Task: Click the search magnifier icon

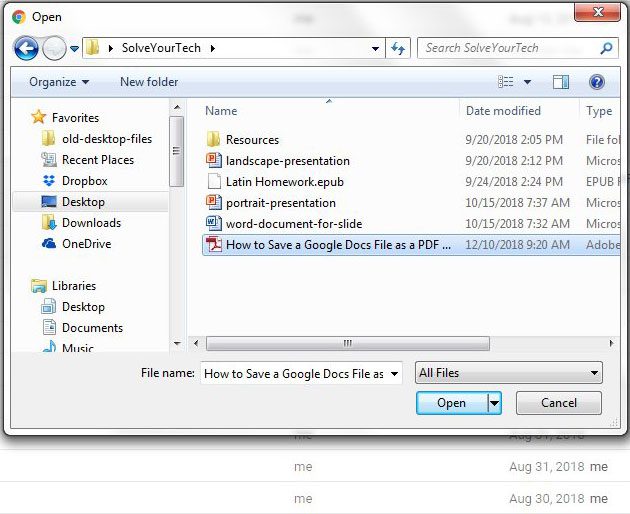Action: pos(606,48)
